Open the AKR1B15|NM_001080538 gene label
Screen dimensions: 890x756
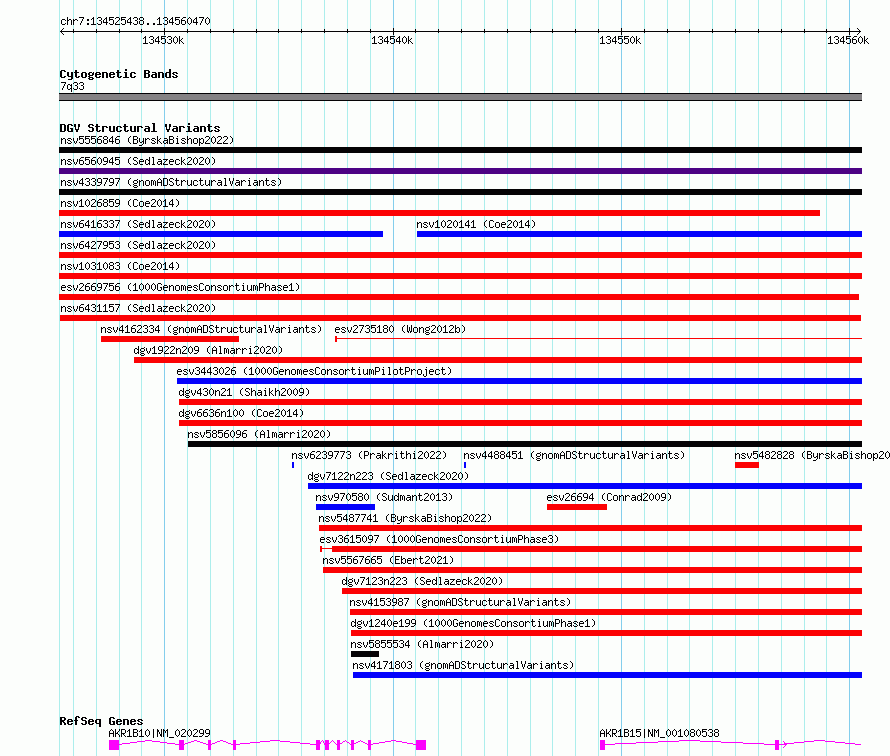tap(659, 733)
